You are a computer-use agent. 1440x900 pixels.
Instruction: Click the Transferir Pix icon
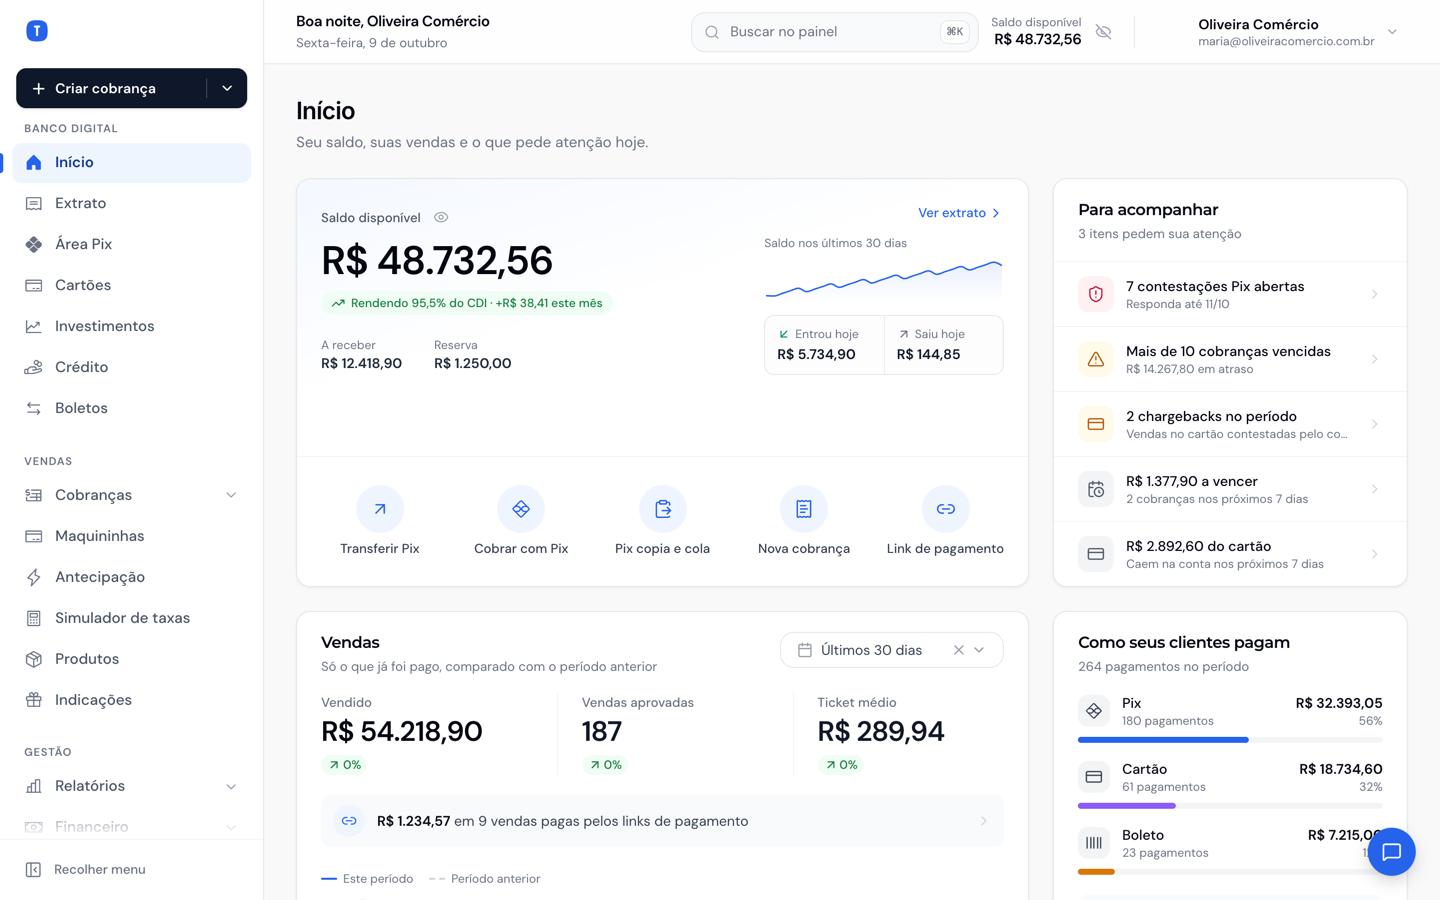click(x=380, y=509)
